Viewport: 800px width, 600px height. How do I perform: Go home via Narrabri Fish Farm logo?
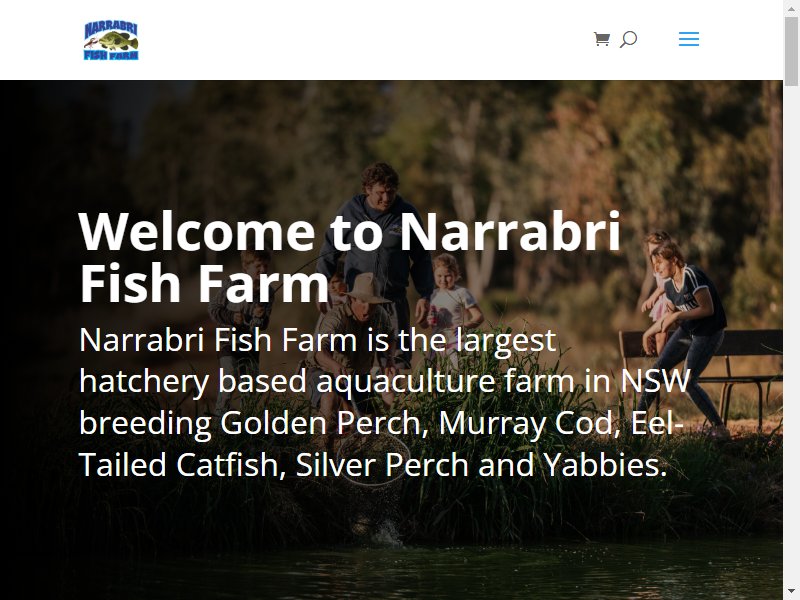pos(111,40)
